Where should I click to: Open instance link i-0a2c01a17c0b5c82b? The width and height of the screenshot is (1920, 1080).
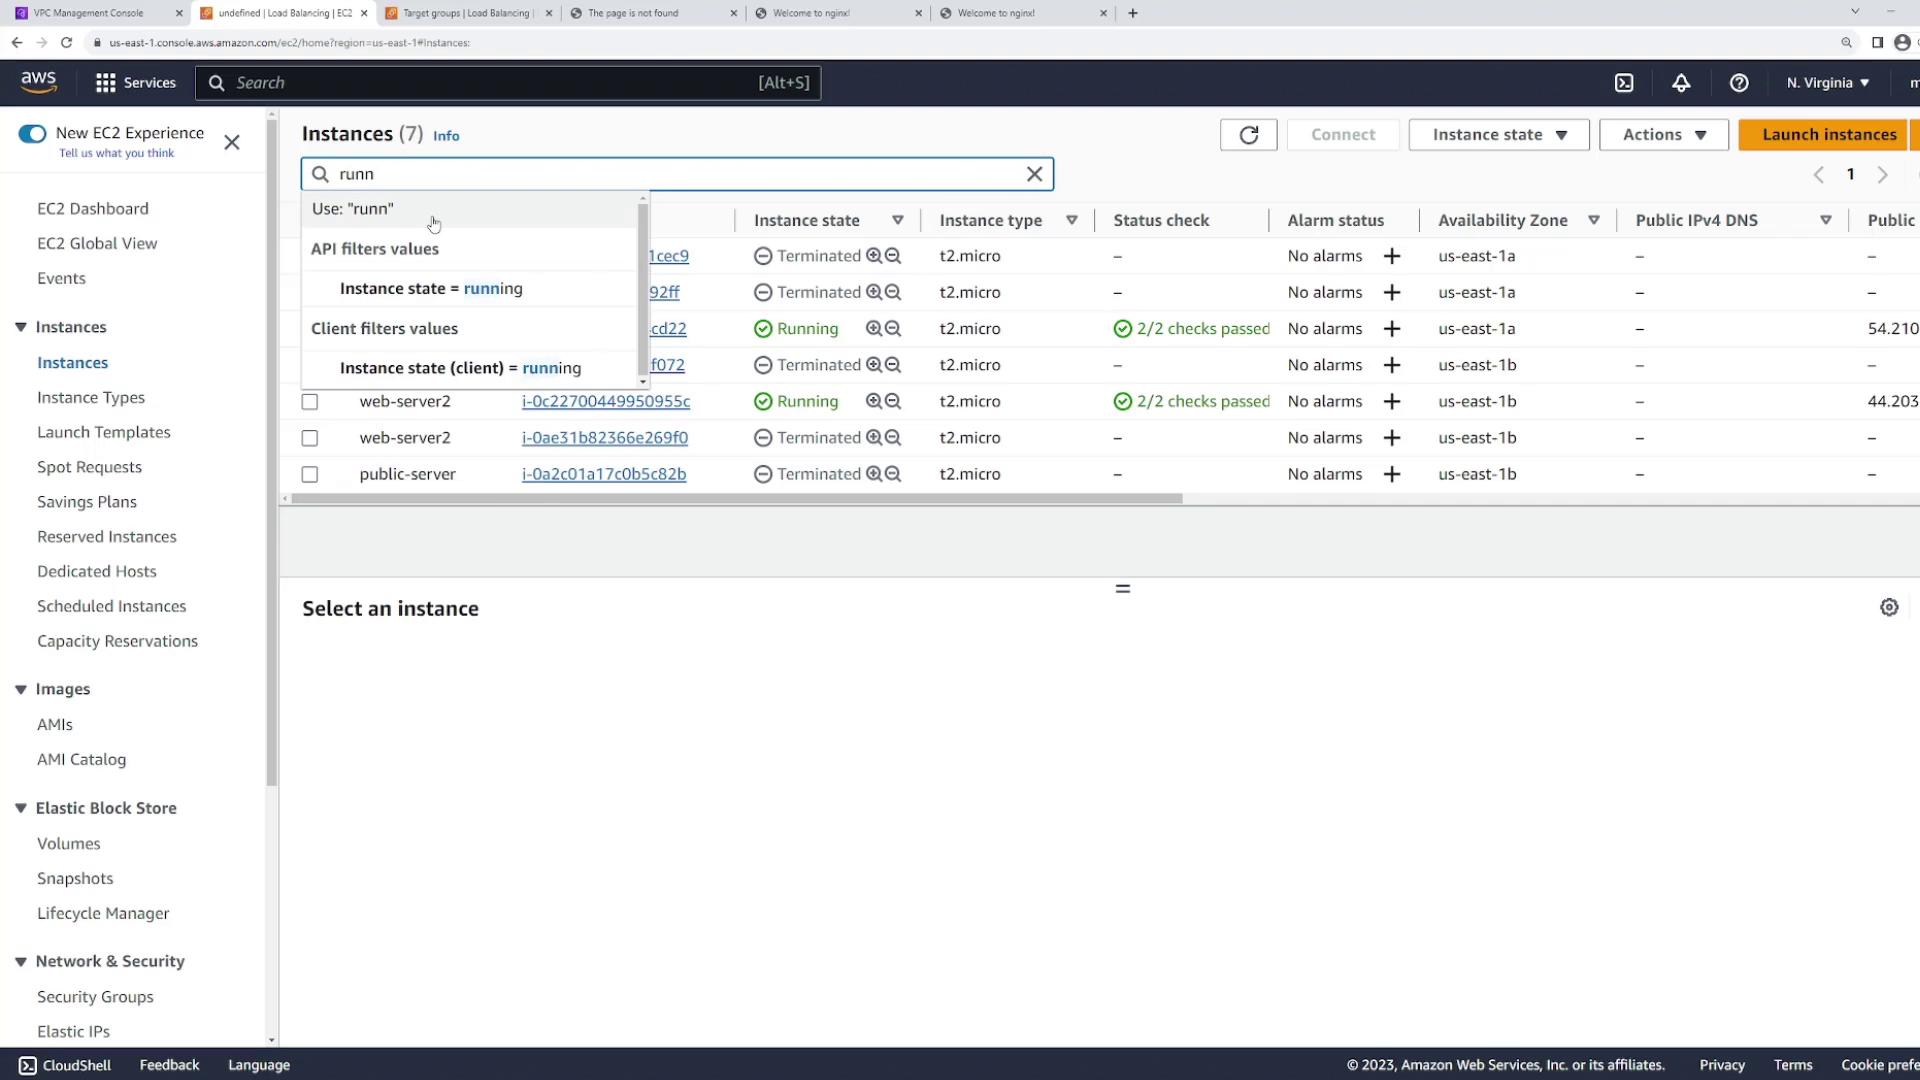coord(604,474)
